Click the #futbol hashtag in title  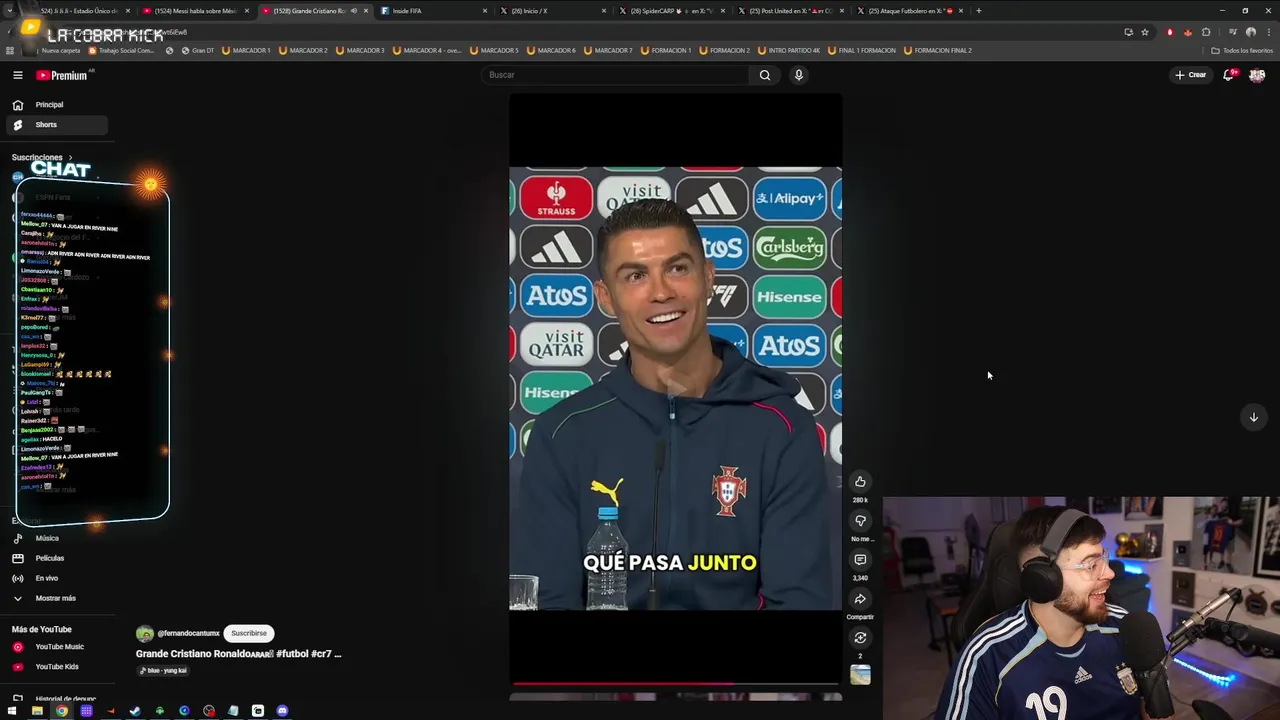(291, 654)
